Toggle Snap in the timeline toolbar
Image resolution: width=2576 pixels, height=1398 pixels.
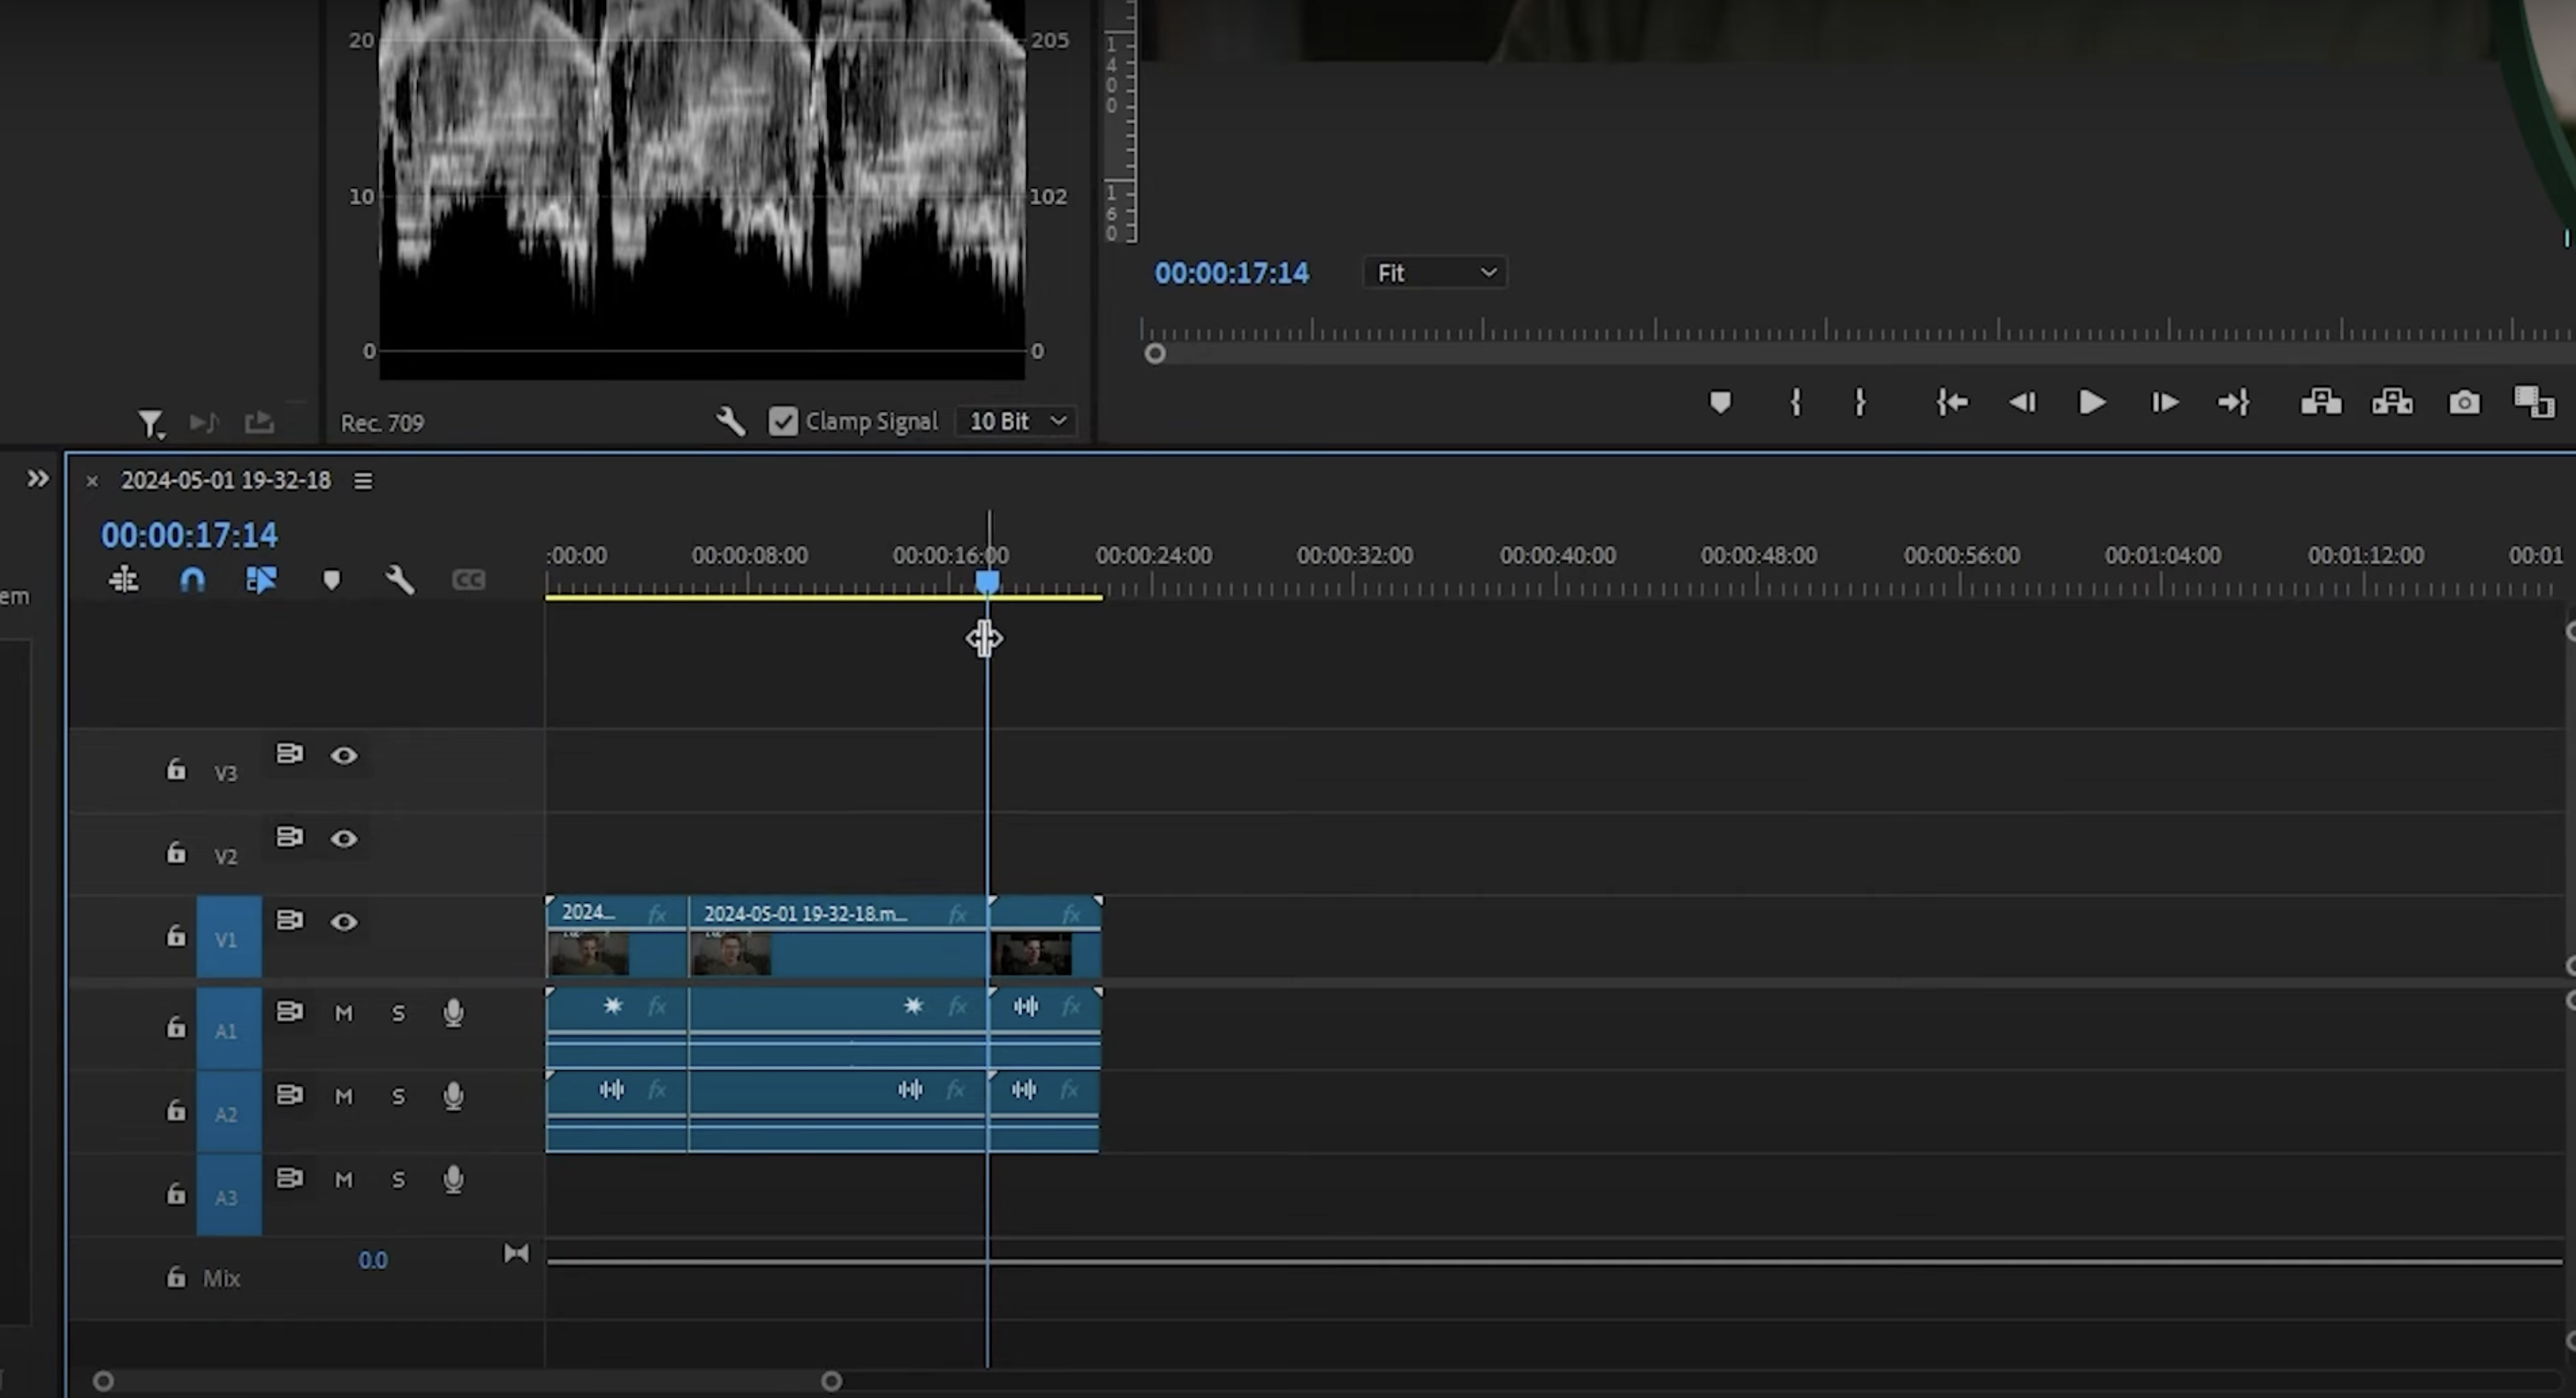(191, 580)
